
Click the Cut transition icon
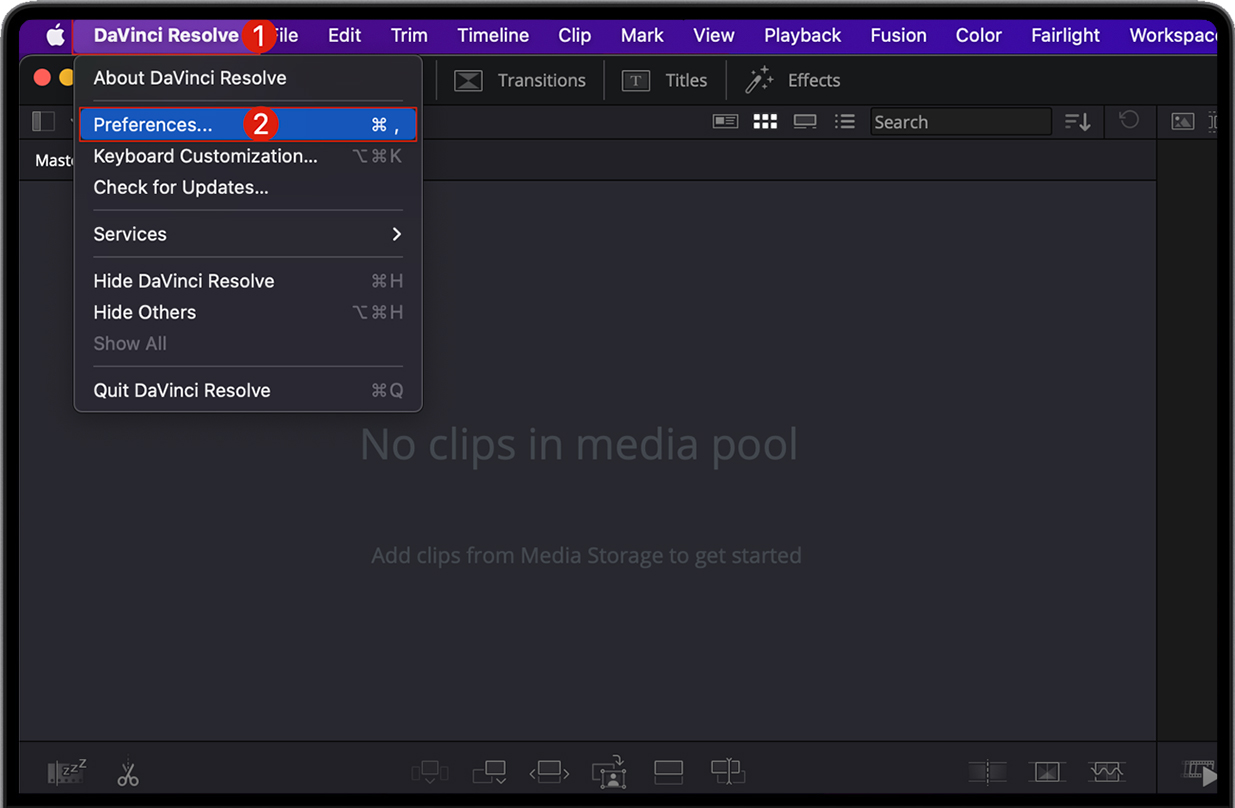(x=987, y=772)
